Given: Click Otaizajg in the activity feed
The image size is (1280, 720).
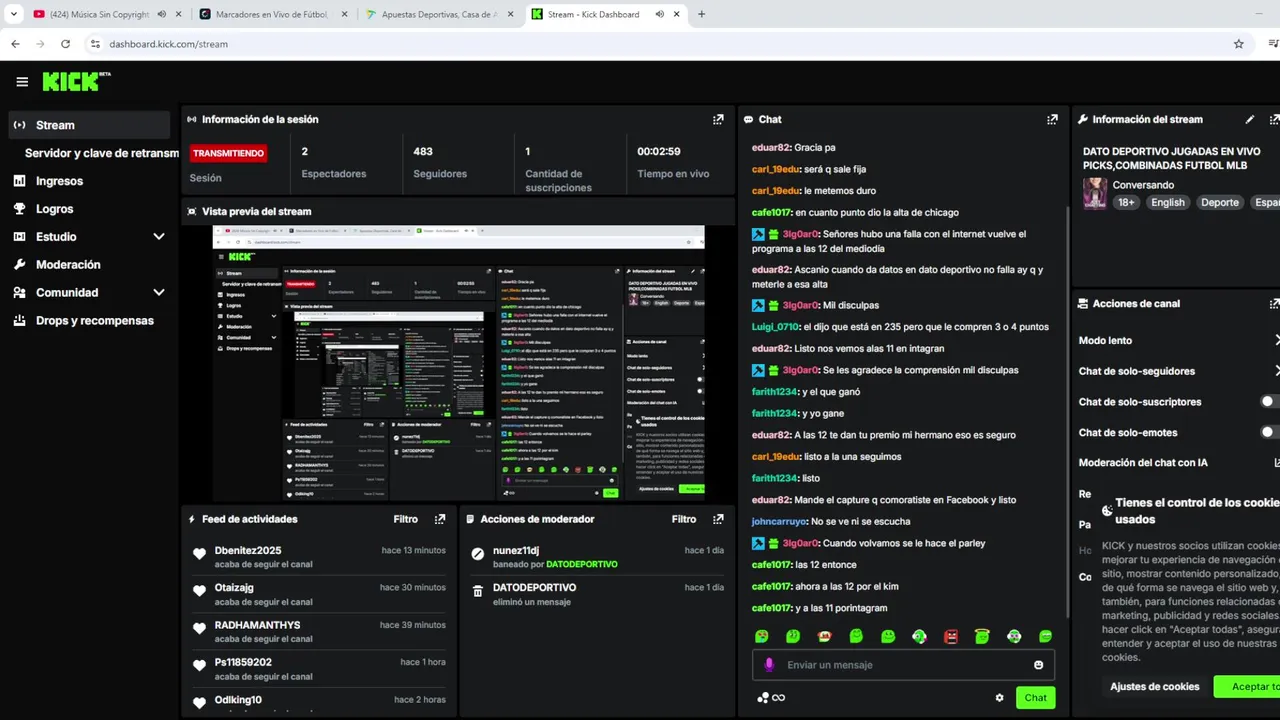Looking at the screenshot, I should 234,588.
